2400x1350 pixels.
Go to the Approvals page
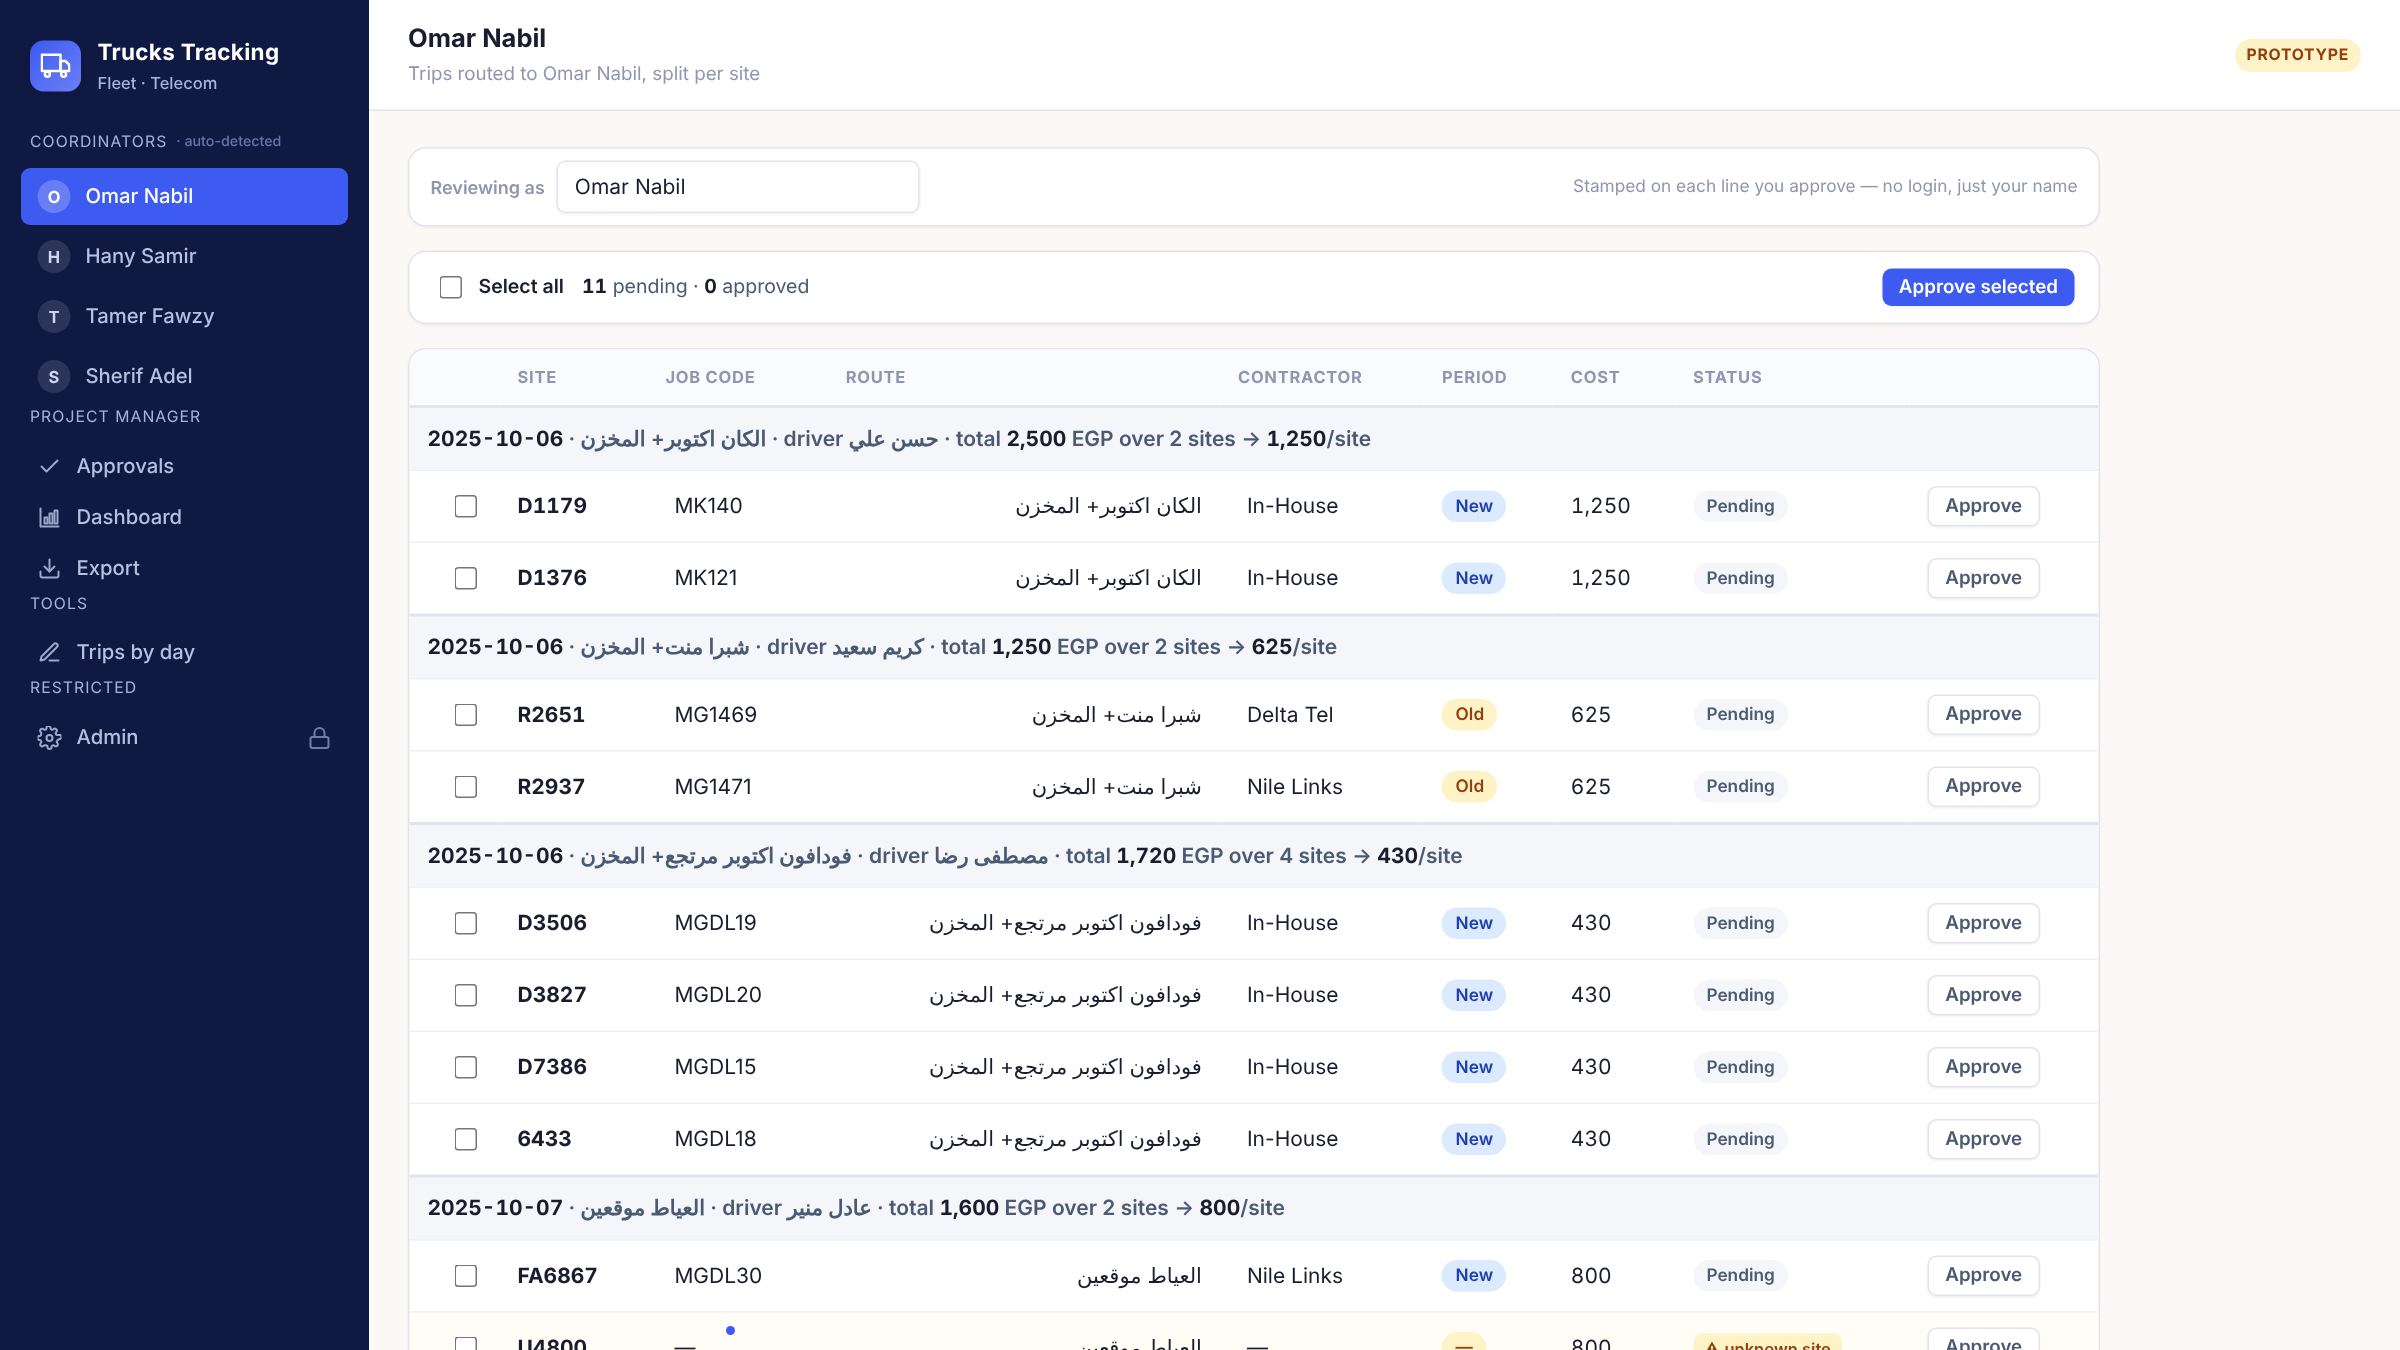pos(184,466)
